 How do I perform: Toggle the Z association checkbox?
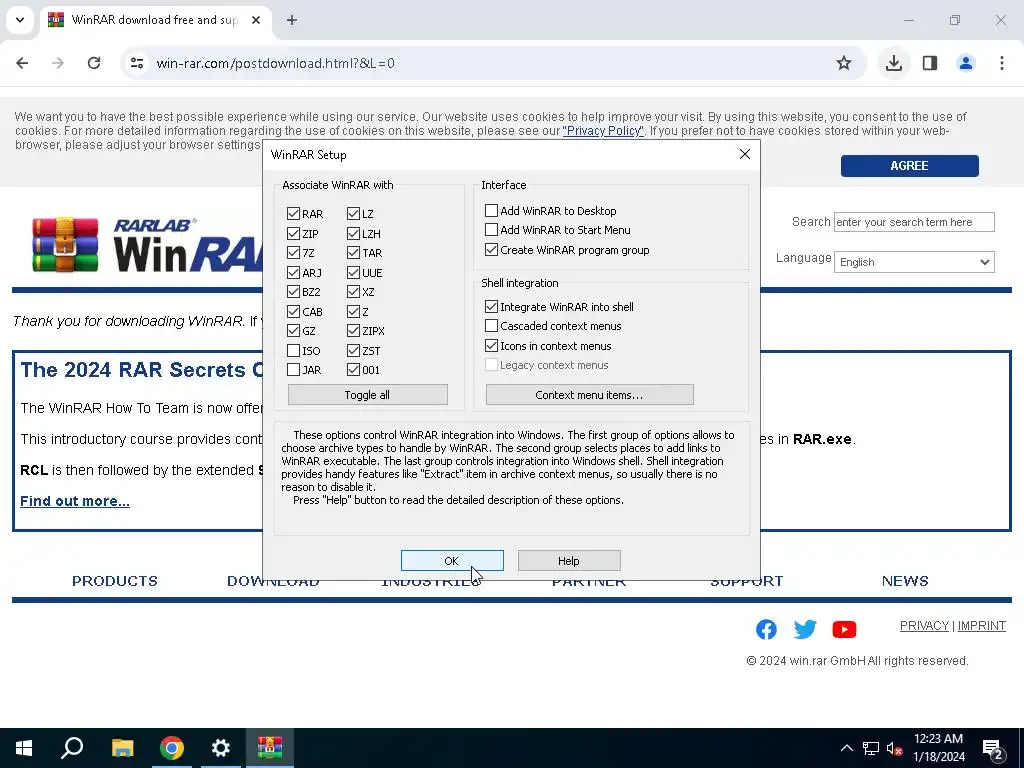tap(353, 312)
